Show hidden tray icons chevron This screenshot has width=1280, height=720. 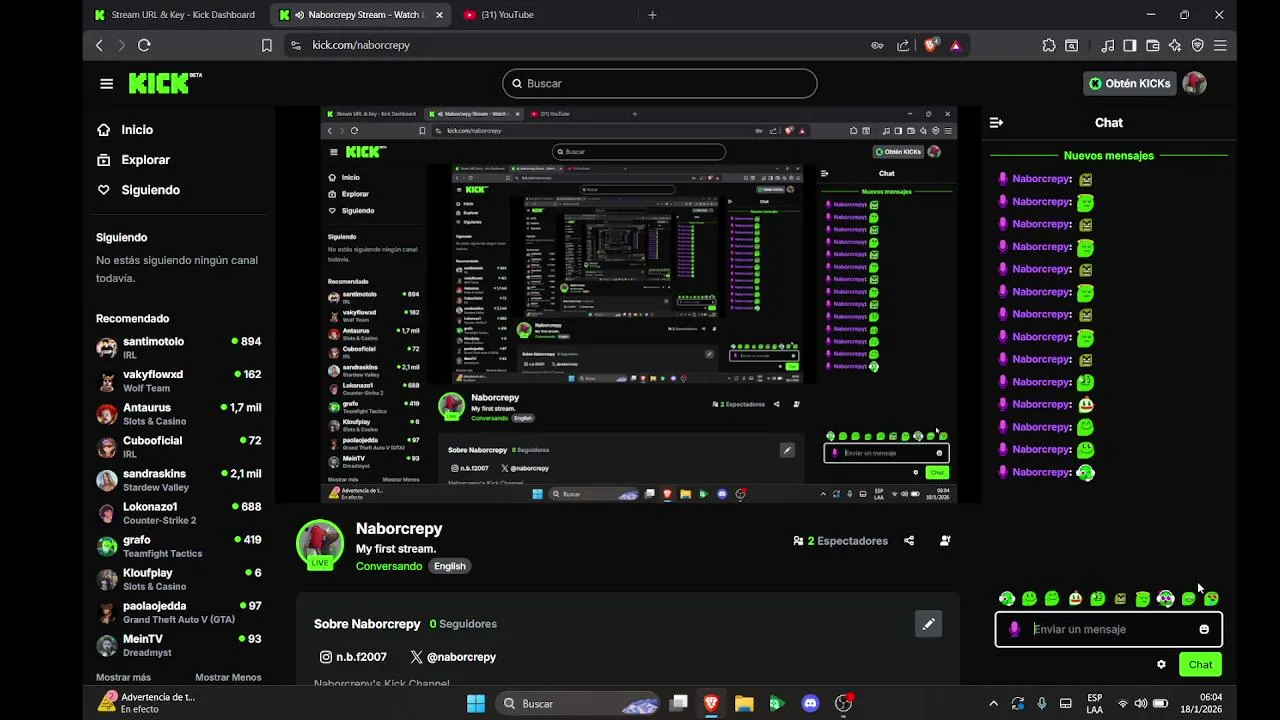(x=993, y=703)
